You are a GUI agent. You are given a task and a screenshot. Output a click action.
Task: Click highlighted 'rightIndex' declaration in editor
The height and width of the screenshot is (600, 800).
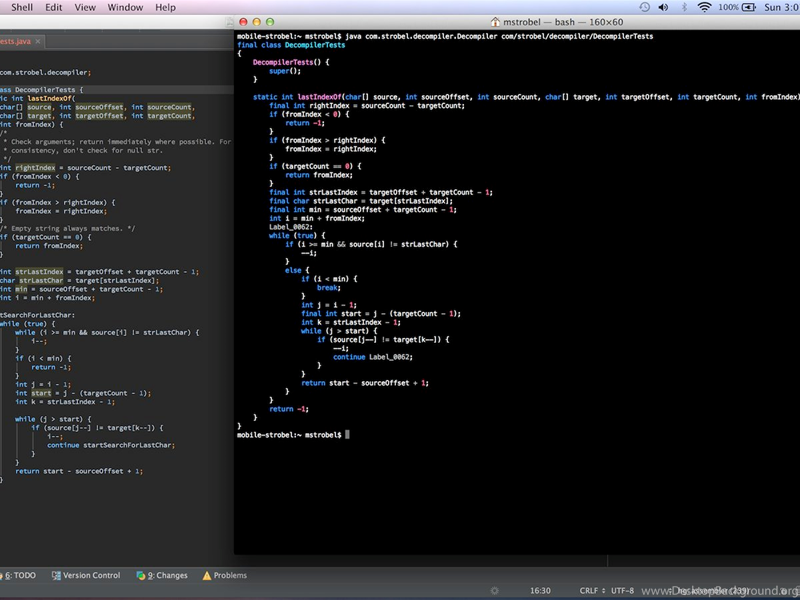35,168
